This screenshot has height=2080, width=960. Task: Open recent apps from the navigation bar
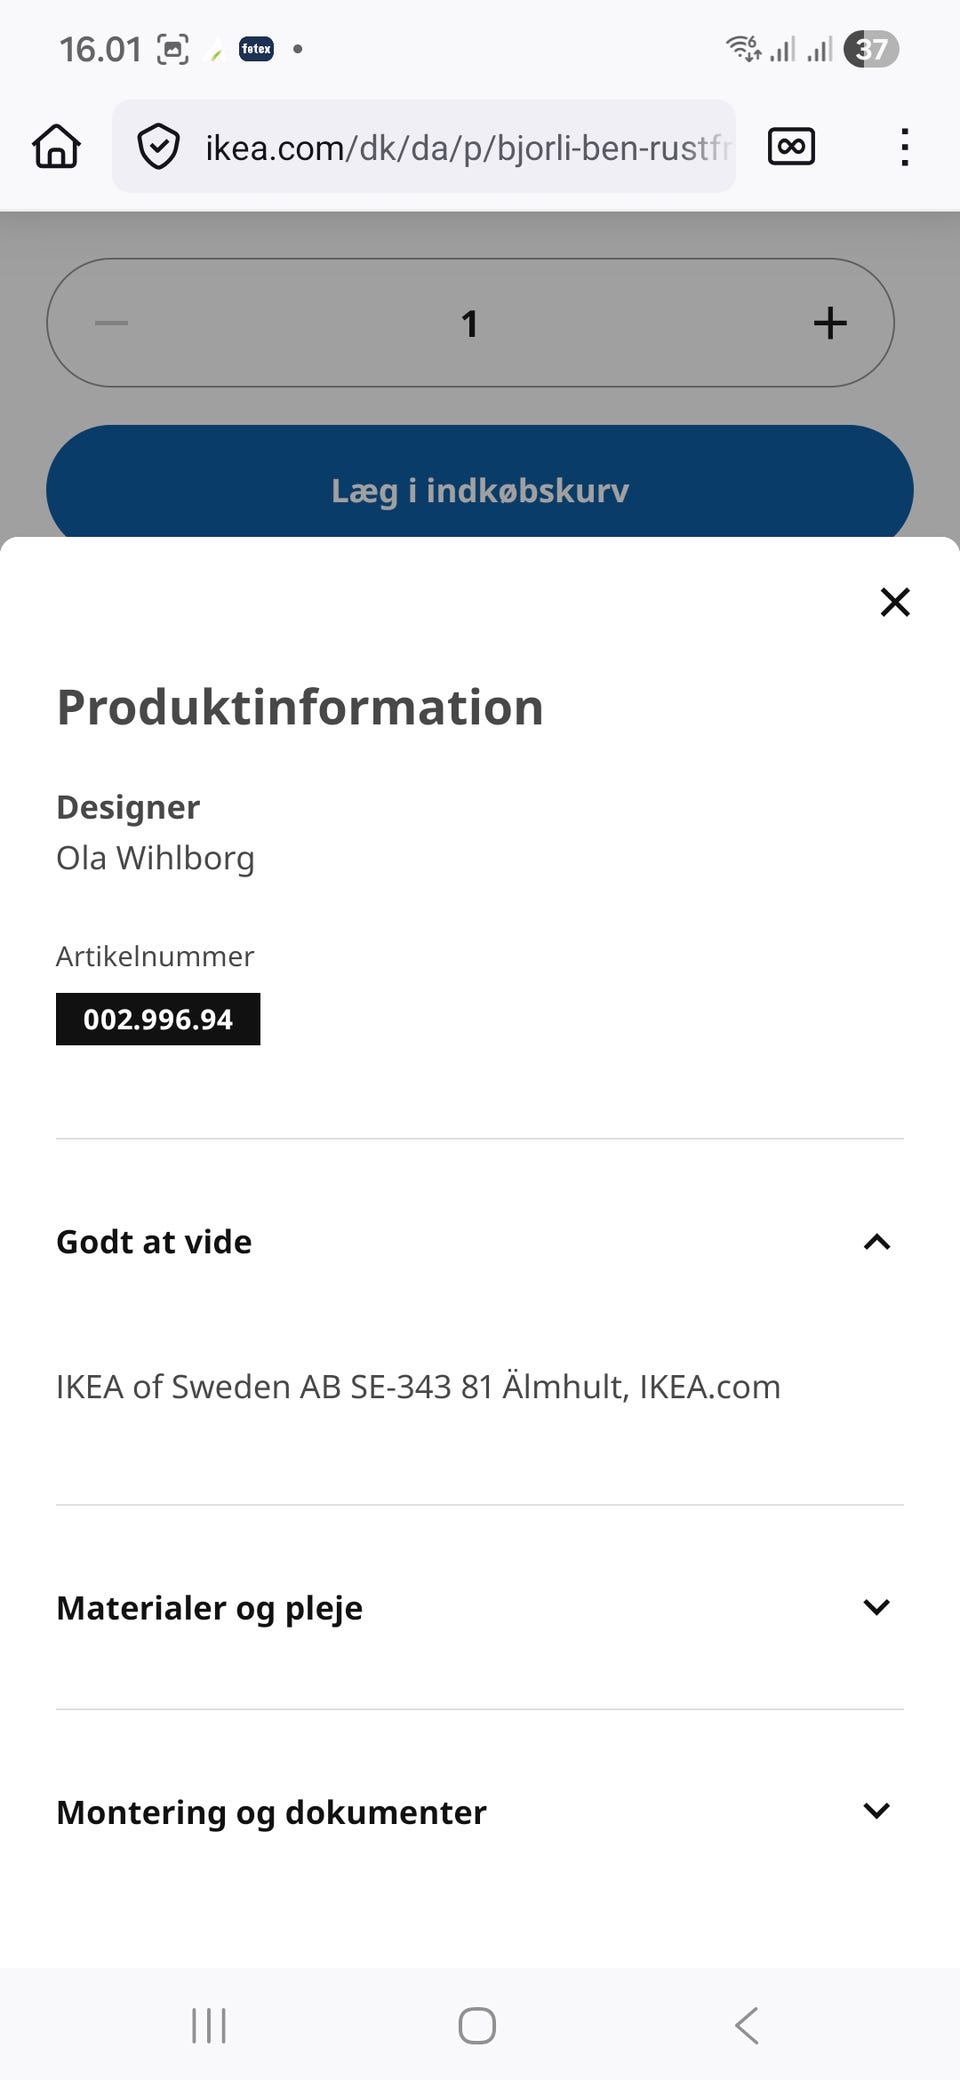(x=209, y=2026)
